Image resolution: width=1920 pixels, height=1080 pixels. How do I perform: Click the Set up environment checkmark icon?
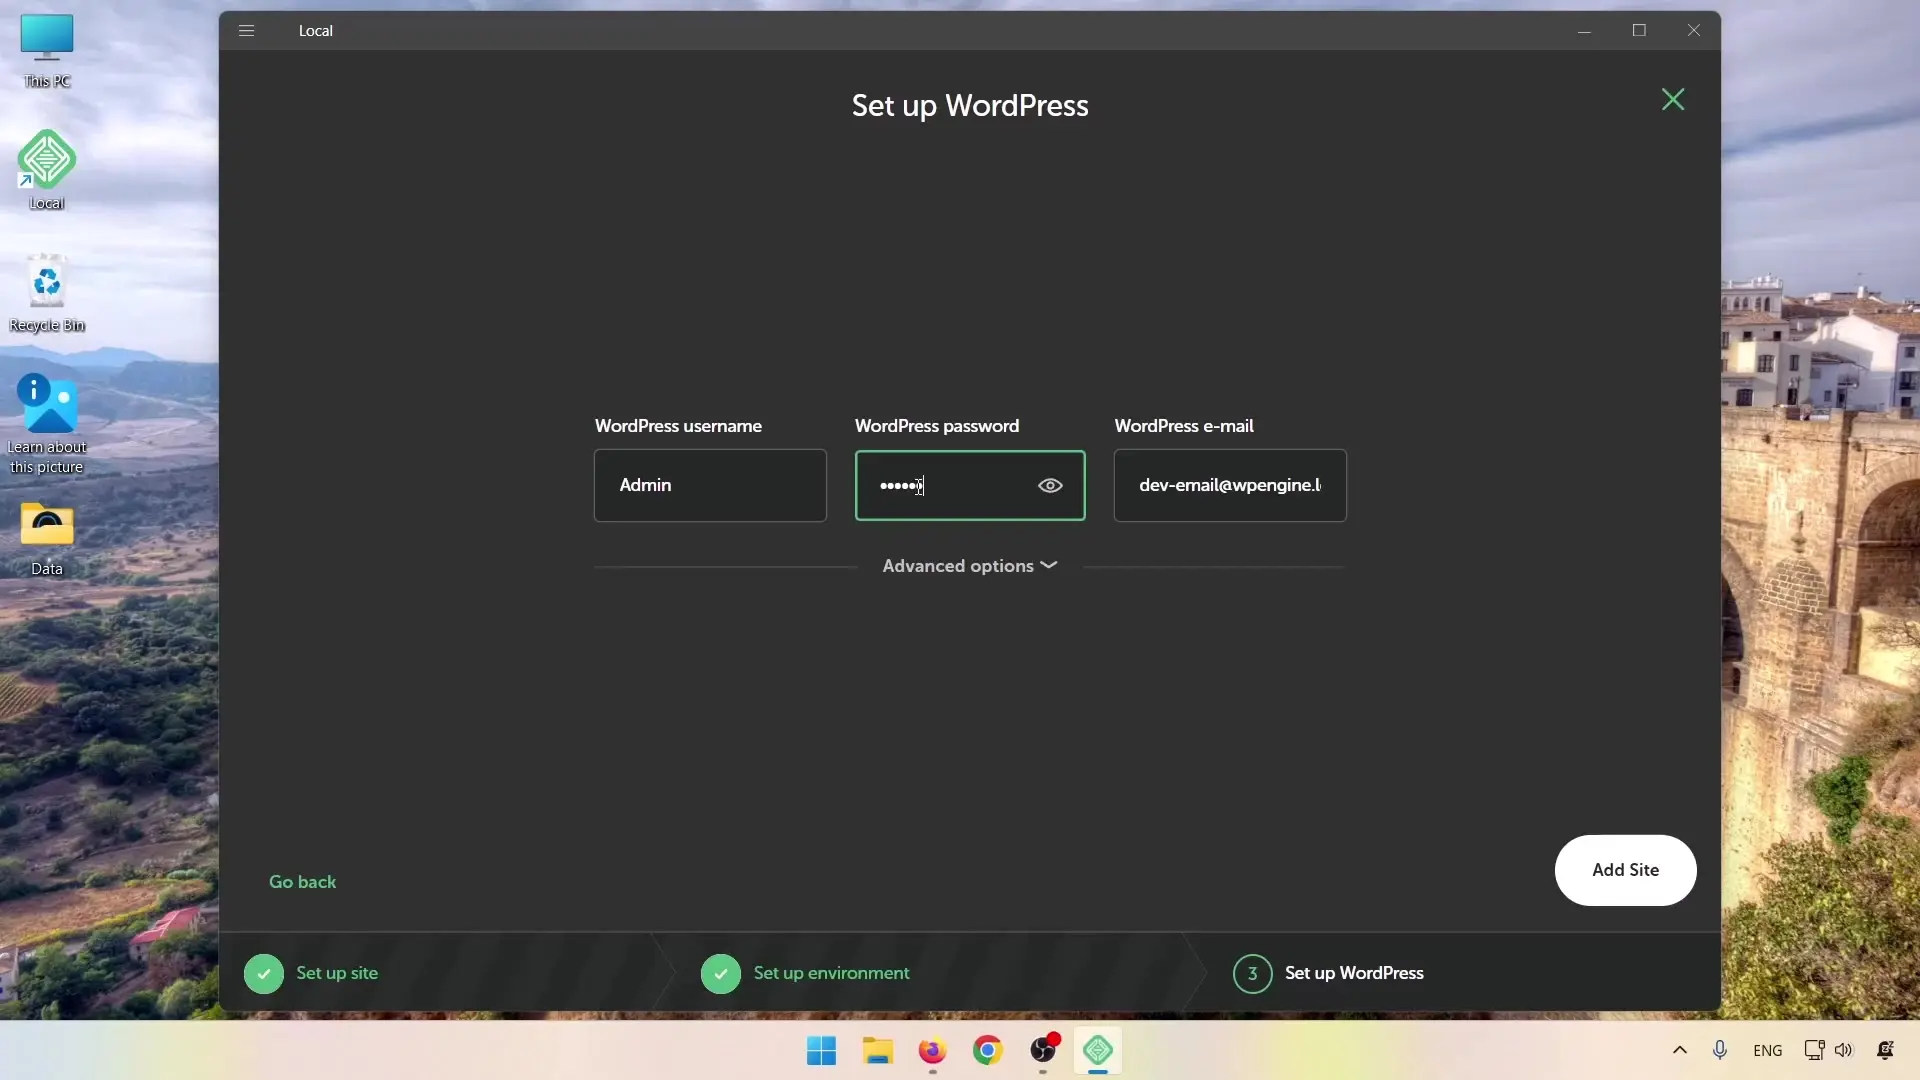721,974
